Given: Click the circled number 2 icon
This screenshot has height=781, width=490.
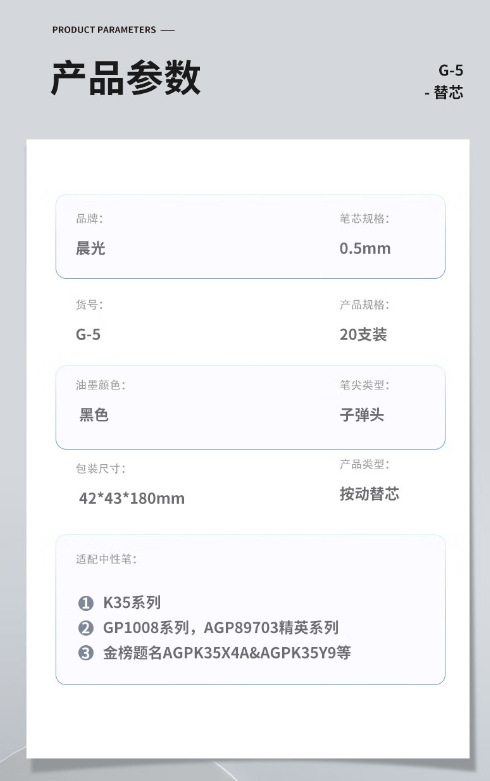Looking at the screenshot, I should 86,628.
